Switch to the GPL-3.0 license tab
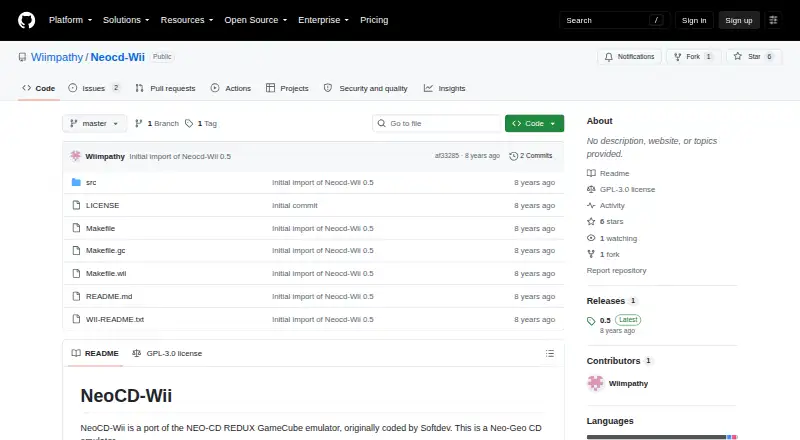Viewport: 800px width, 440px height. 167,353
